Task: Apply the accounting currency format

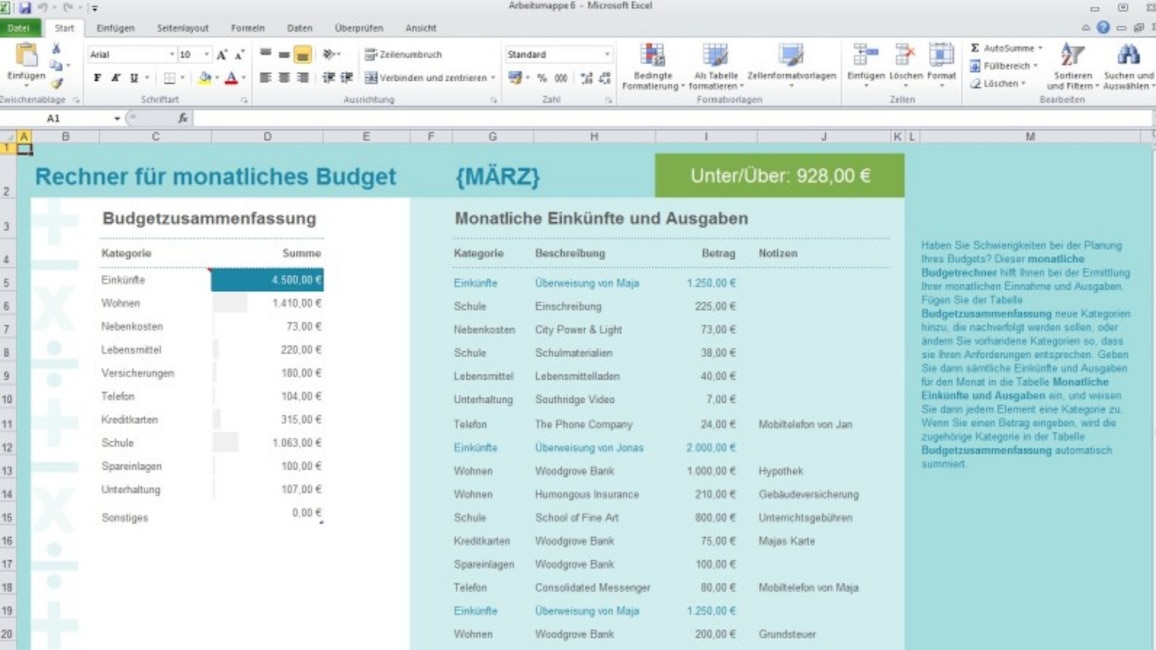Action: tap(515, 77)
